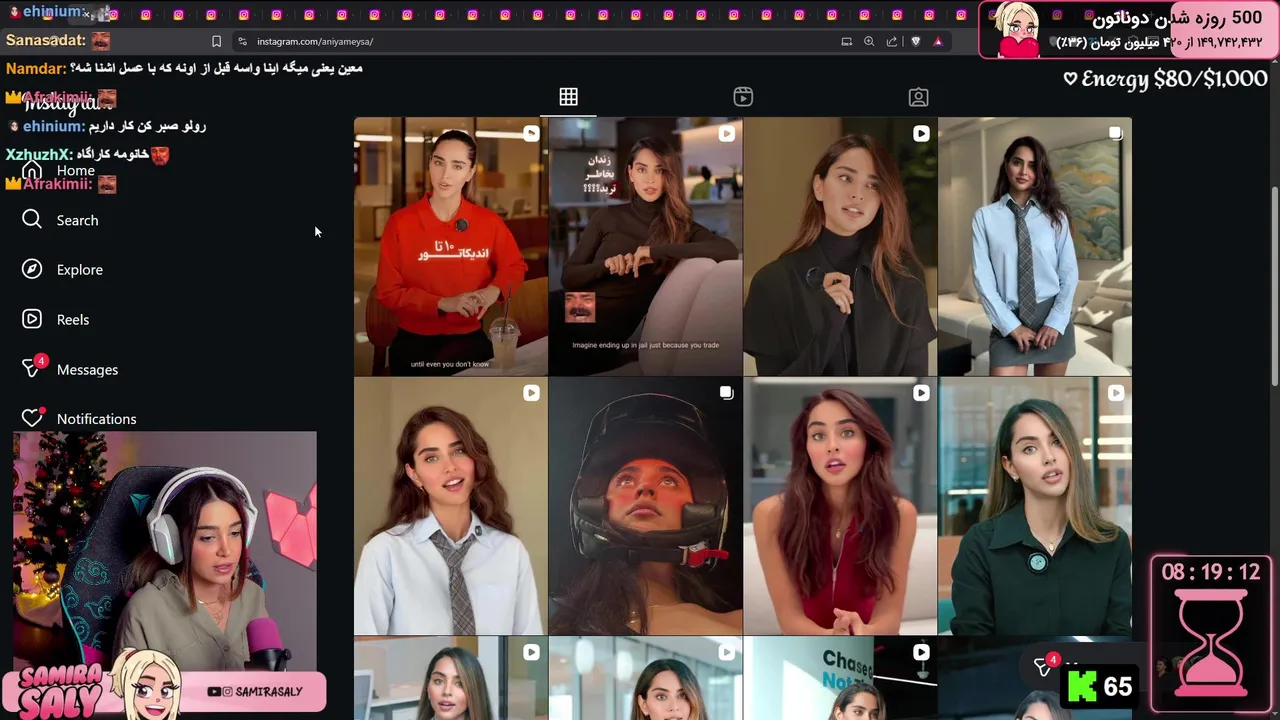Screen dimensions: 1280x720
Task: Click the Search magnifier icon
Action: click(x=32, y=219)
